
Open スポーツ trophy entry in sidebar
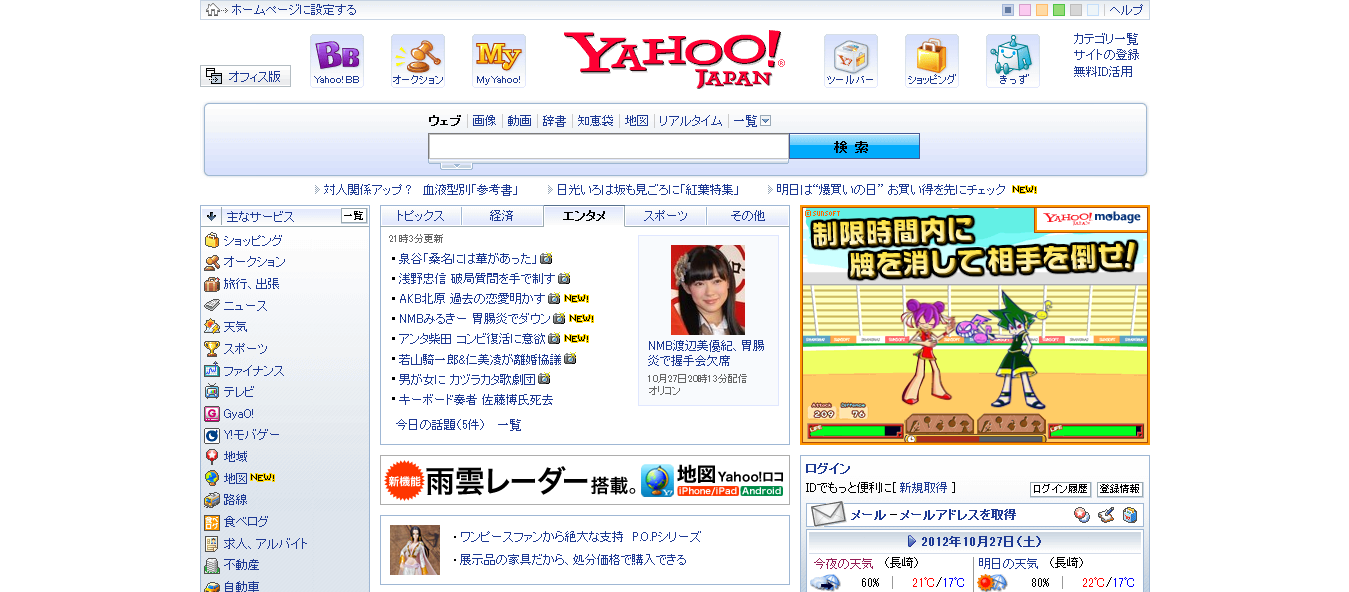click(x=245, y=349)
